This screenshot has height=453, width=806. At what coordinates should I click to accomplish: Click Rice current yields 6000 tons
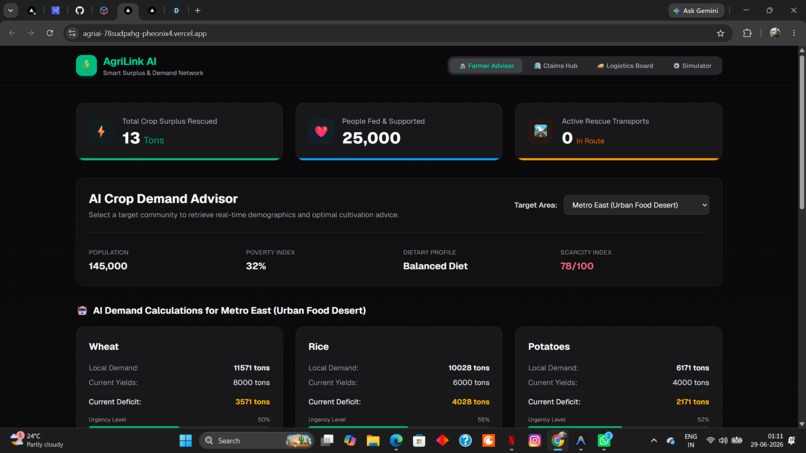pyautogui.click(x=471, y=383)
